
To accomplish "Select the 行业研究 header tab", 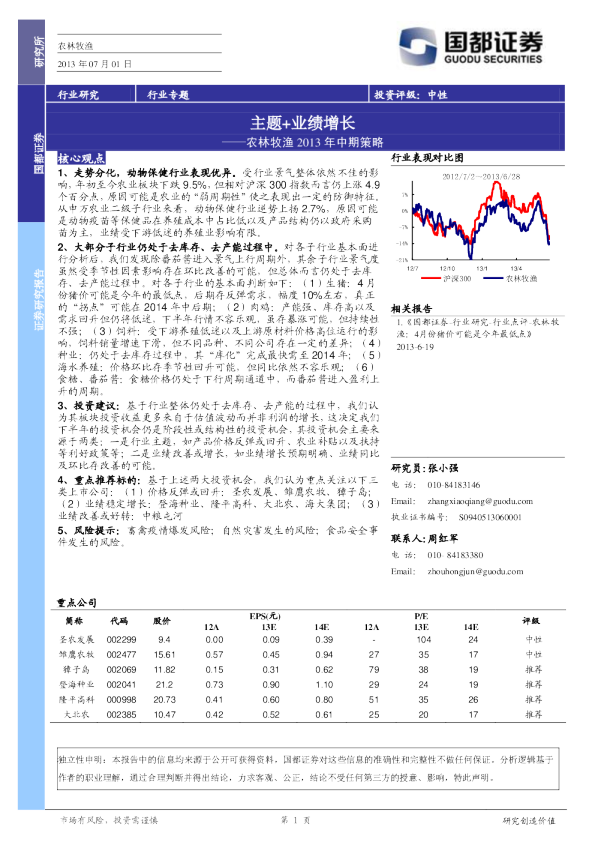I will click(x=78, y=95).
